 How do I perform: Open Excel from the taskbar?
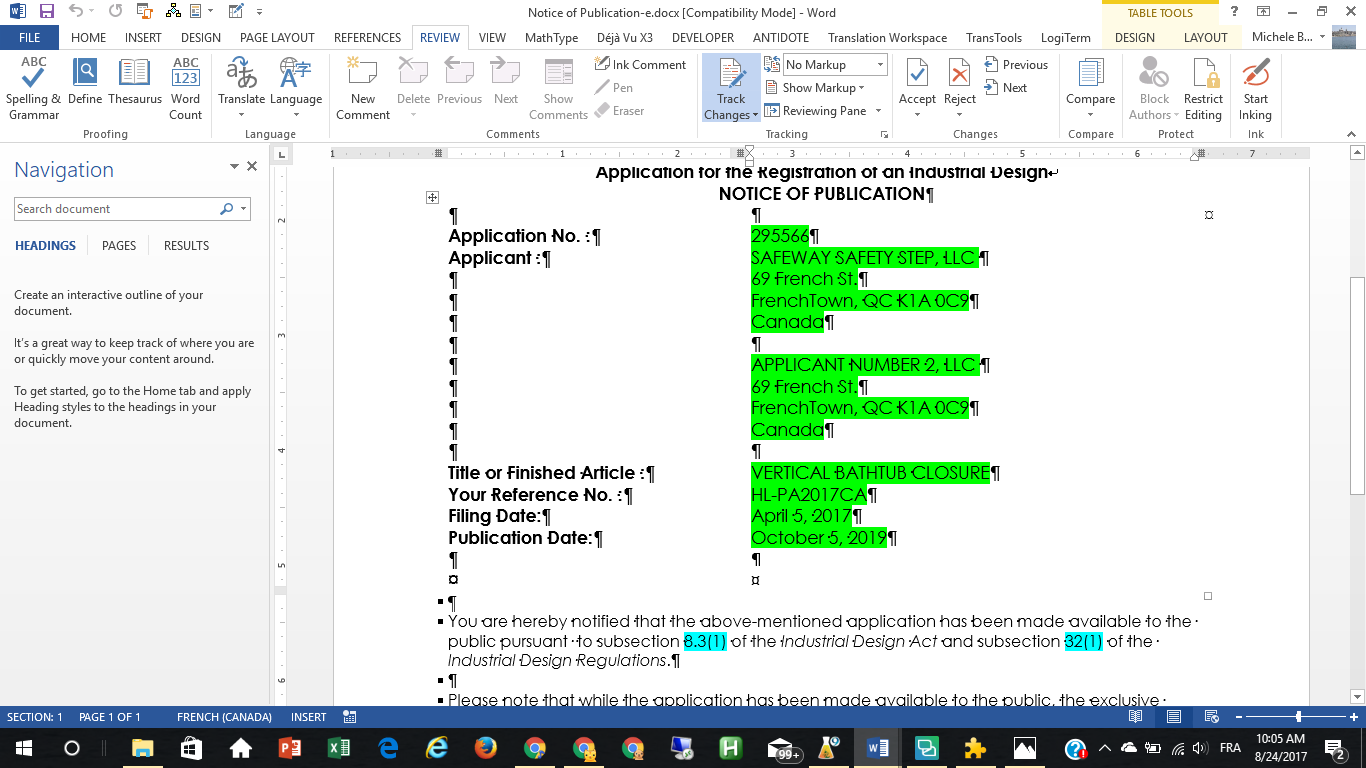pyautogui.click(x=339, y=748)
